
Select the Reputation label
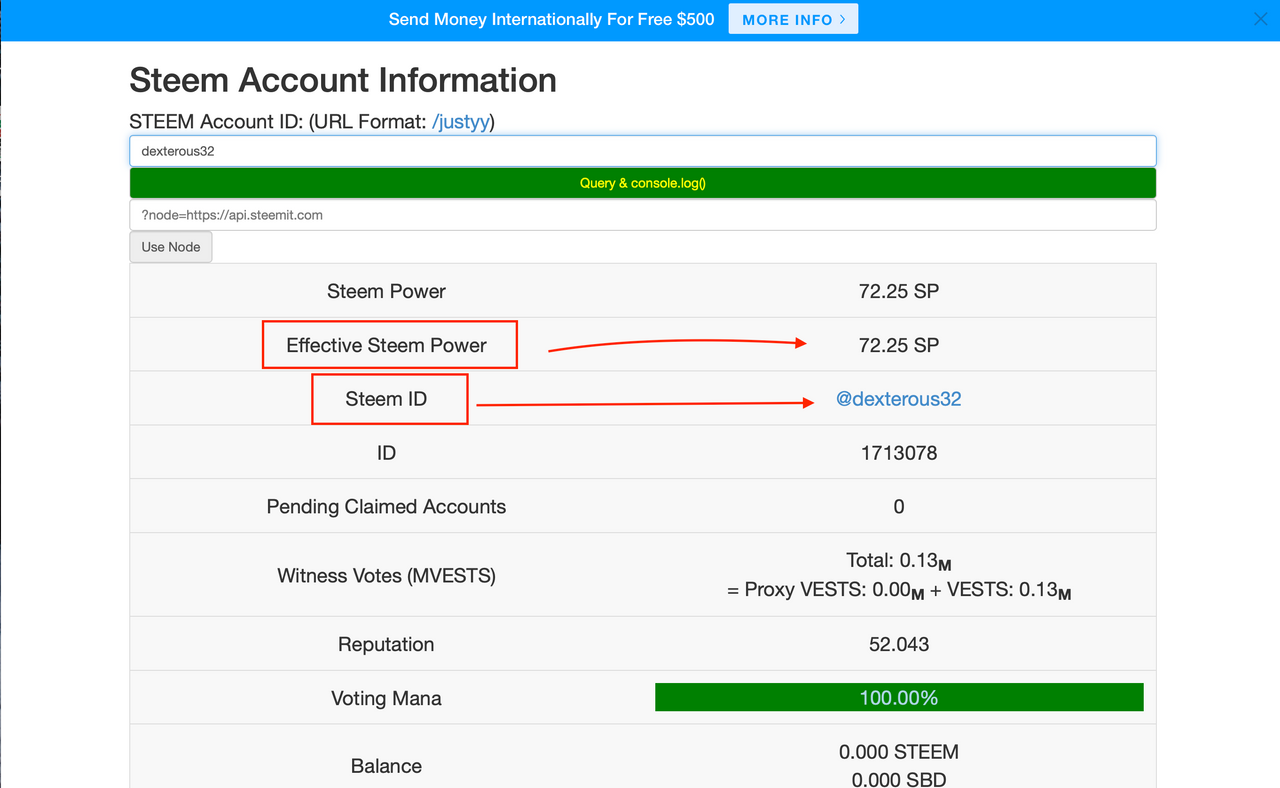tap(386, 644)
